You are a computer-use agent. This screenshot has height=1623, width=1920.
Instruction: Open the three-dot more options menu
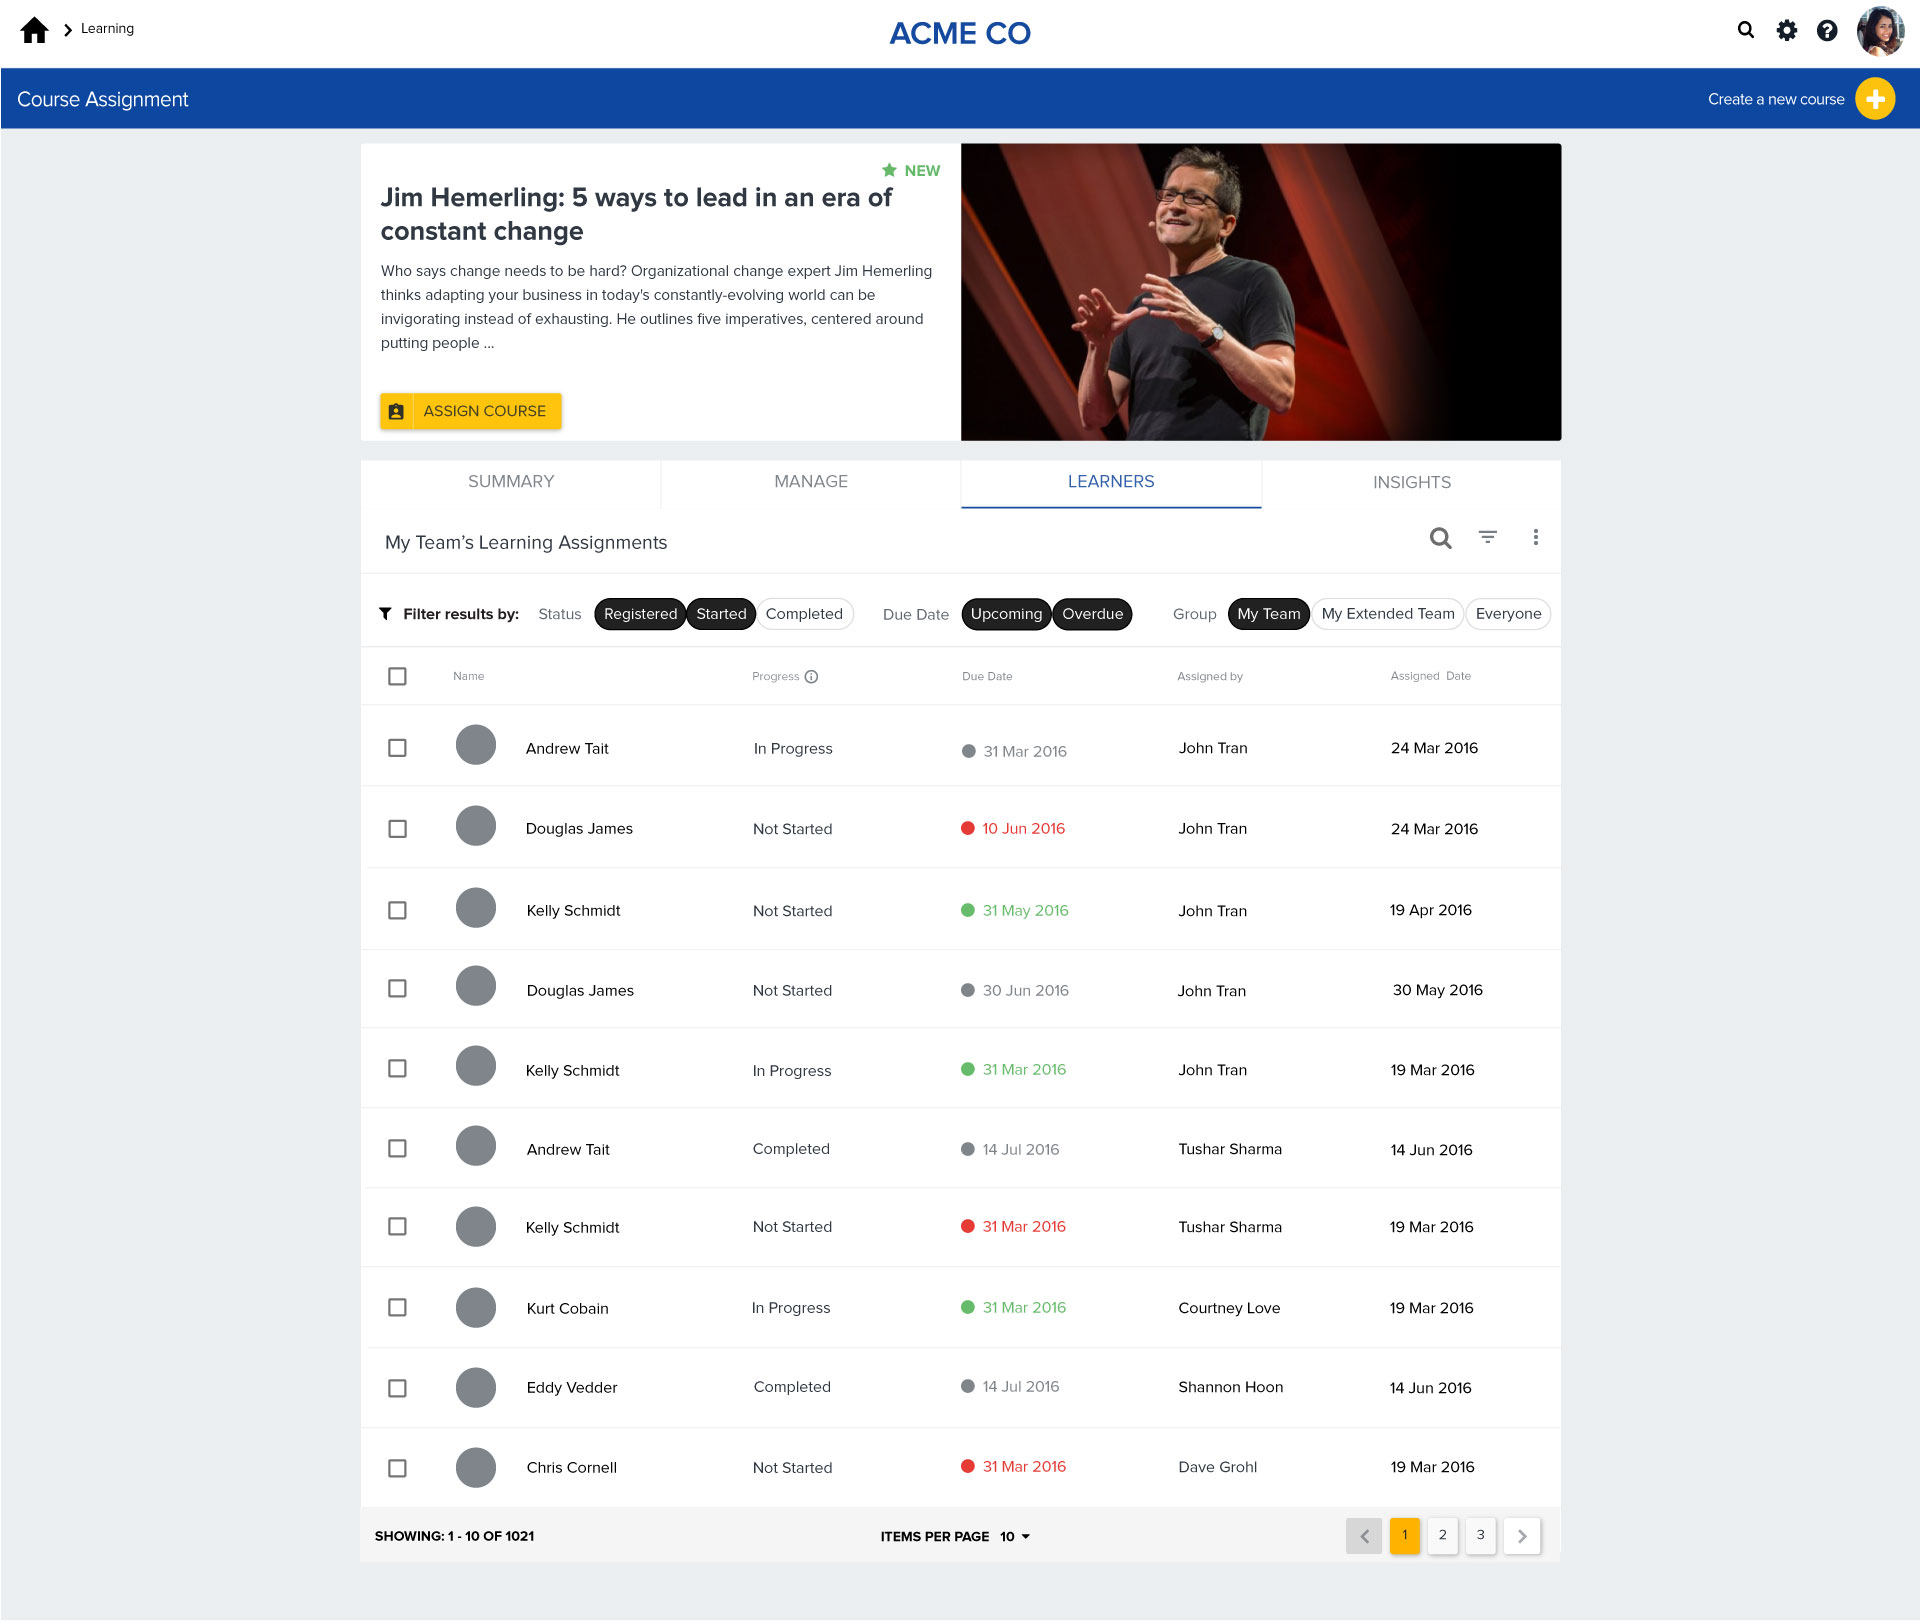tap(1536, 538)
